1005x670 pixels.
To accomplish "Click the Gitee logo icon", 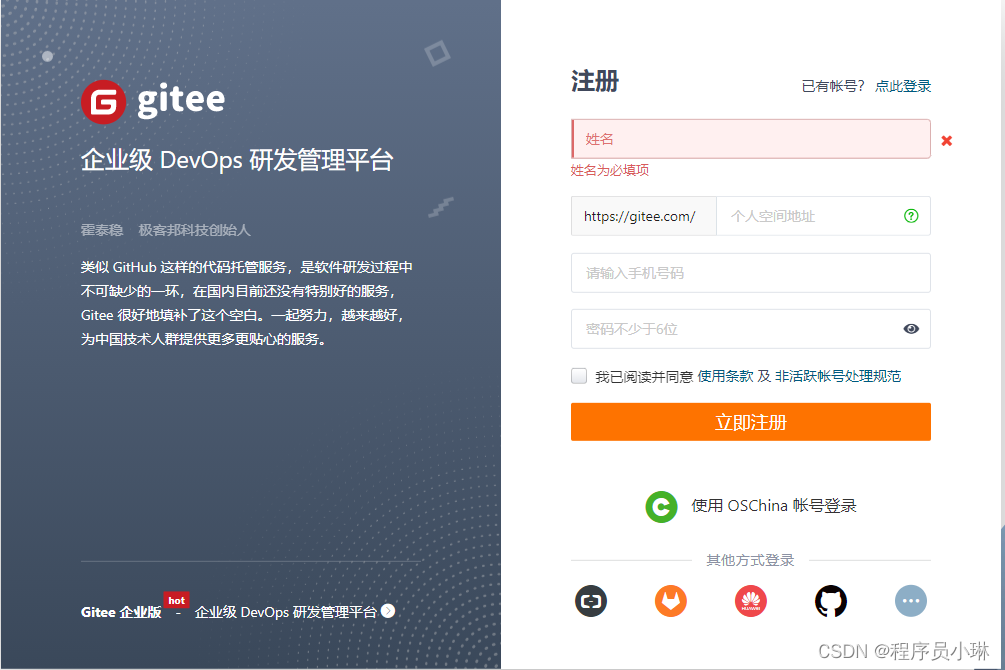I will click(103, 102).
